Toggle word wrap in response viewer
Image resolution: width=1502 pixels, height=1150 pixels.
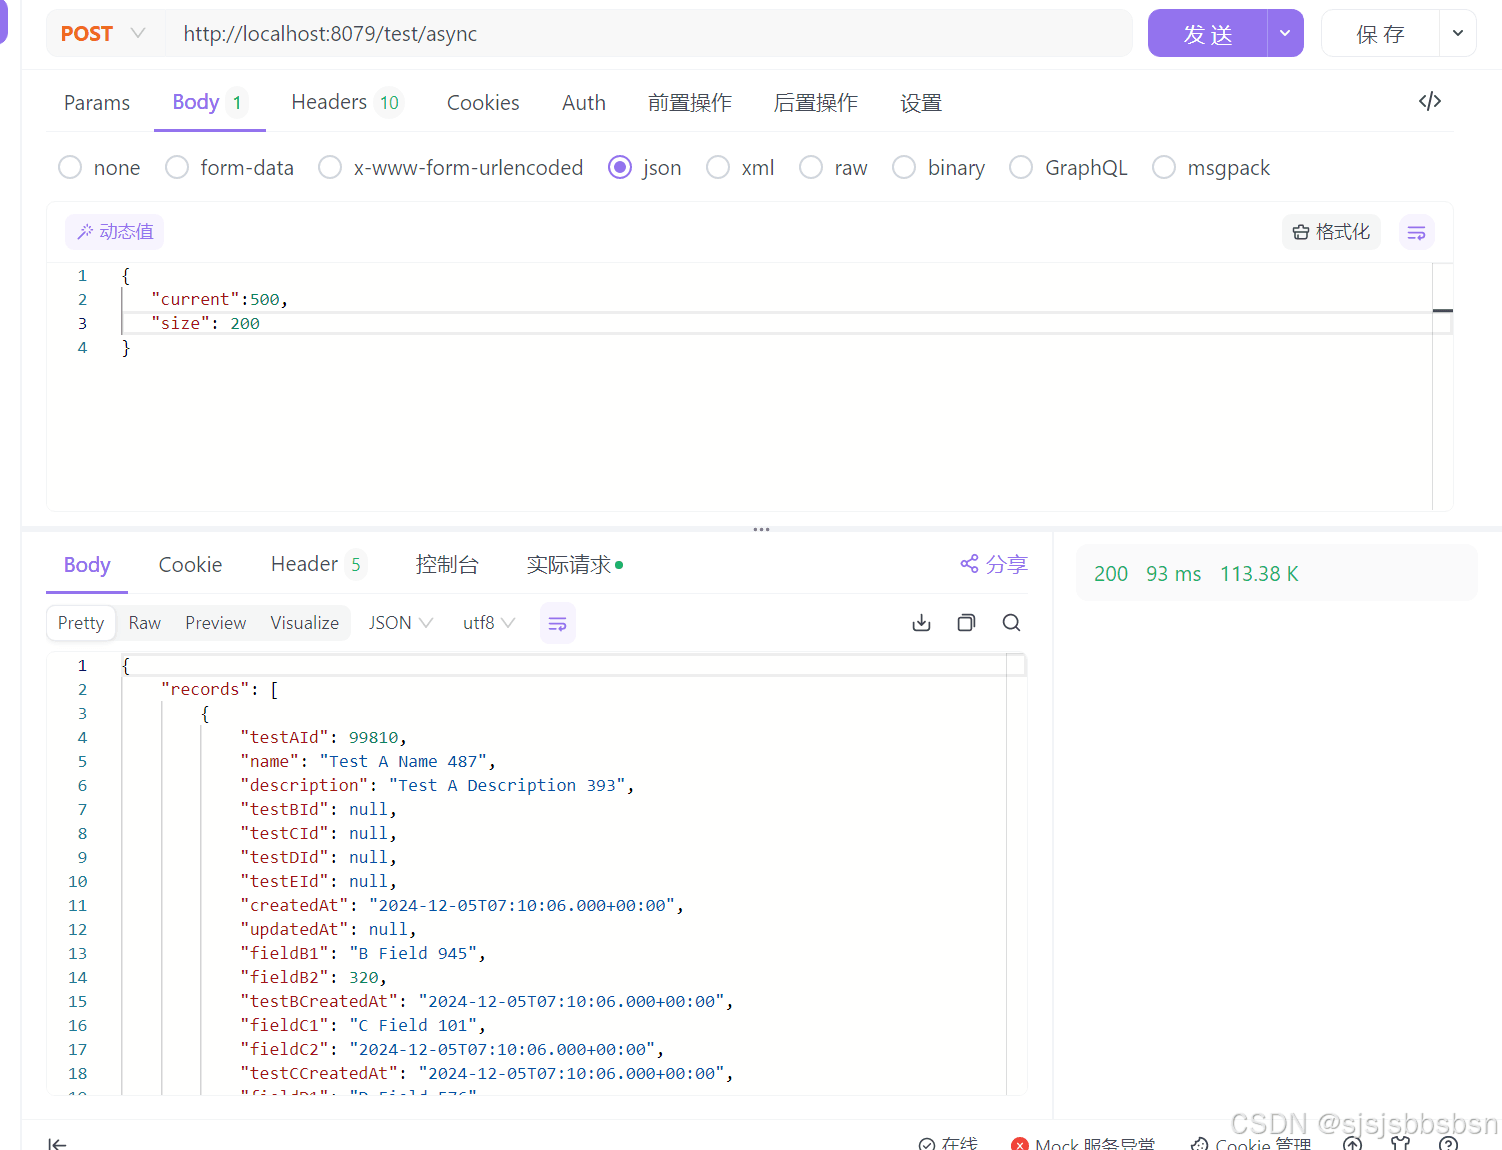click(557, 623)
